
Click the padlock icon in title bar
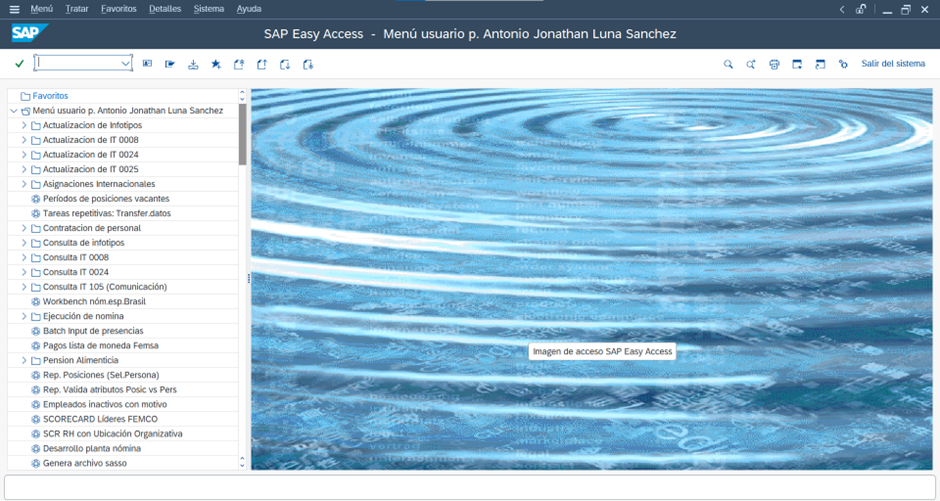point(861,9)
